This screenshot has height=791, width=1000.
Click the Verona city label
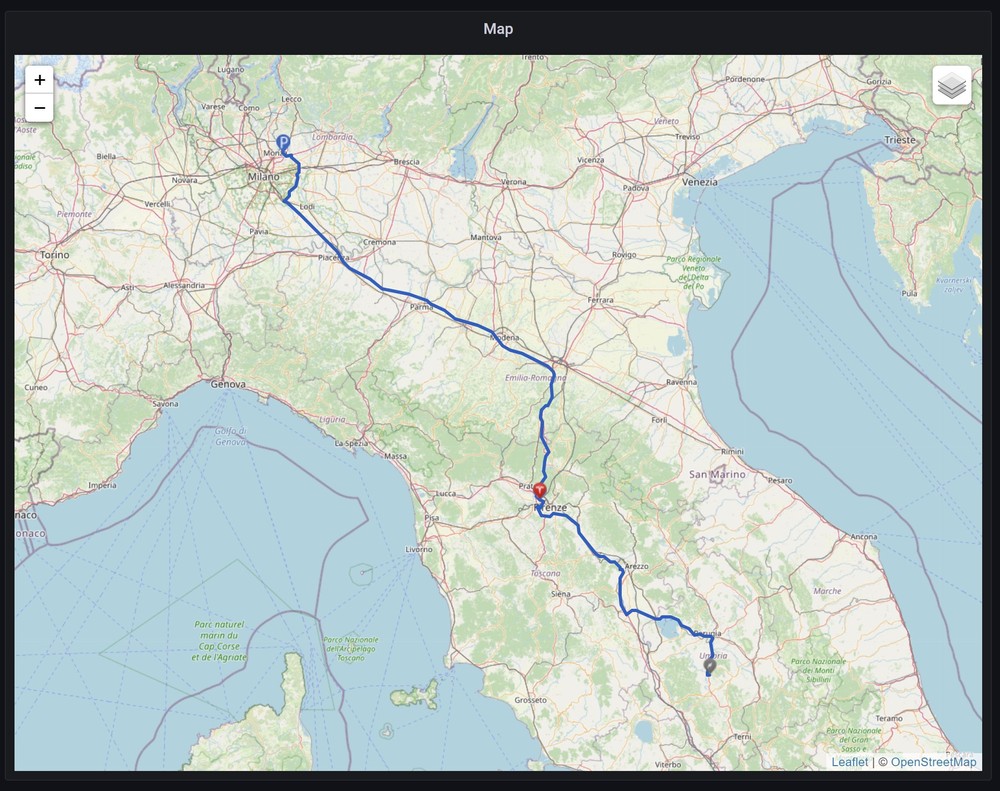[513, 182]
